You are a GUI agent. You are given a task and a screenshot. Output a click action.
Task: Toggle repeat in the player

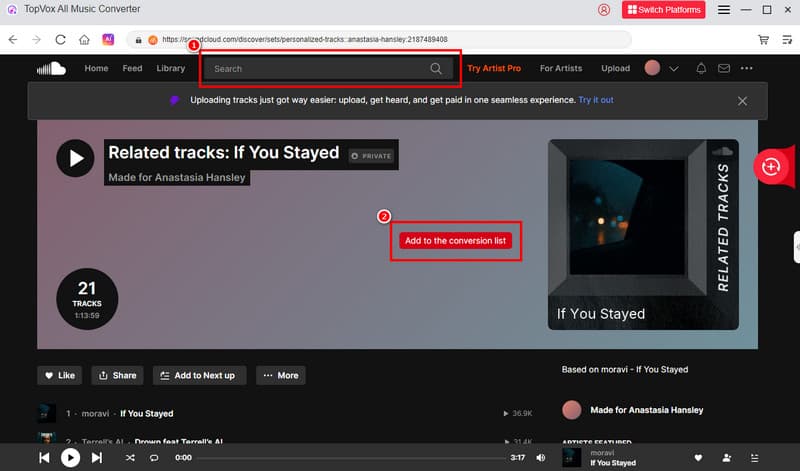tap(154, 458)
